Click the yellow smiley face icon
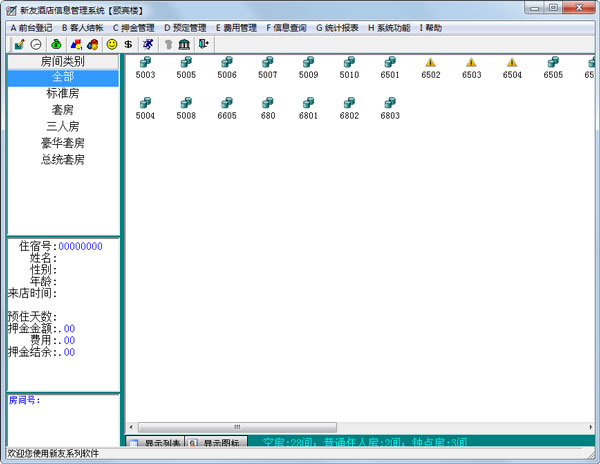The height and width of the screenshot is (464, 600). pos(112,44)
